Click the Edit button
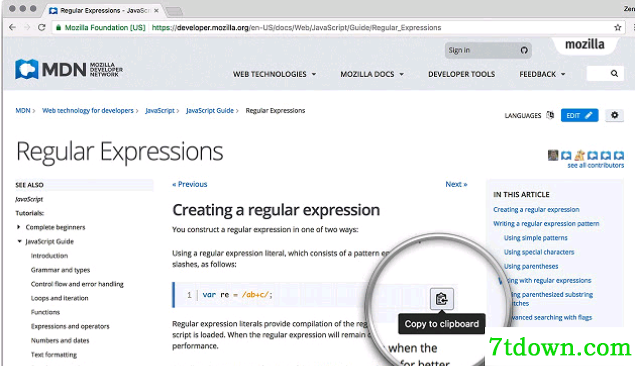The height and width of the screenshot is (366, 635). pyautogui.click(x=579, y=115)
